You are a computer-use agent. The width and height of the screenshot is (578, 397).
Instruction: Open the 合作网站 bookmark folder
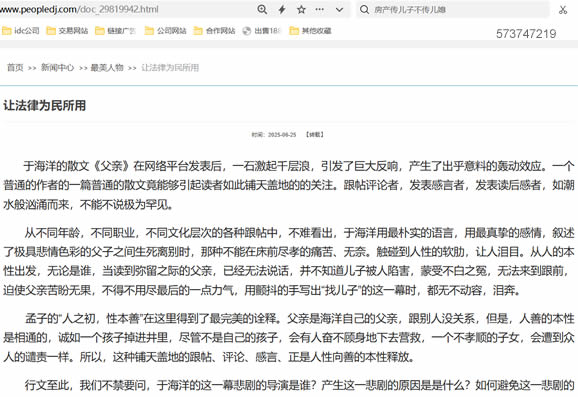214,31
